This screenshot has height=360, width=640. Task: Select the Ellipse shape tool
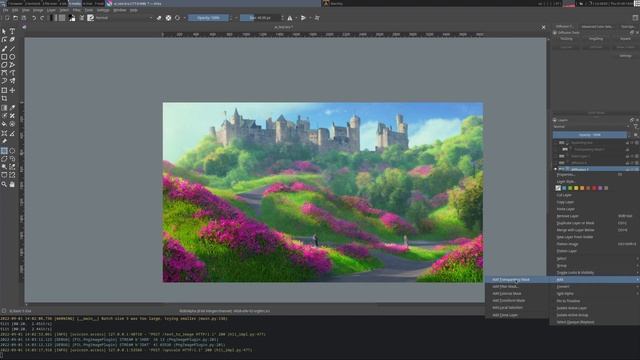point(12,57)
